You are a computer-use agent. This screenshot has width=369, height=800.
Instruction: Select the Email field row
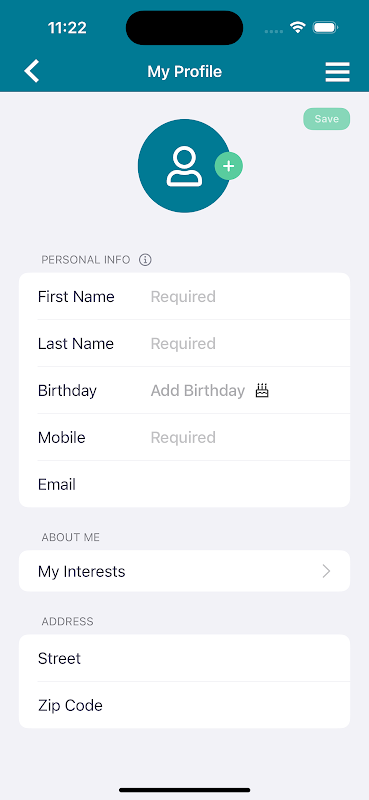tap(184, 484)
